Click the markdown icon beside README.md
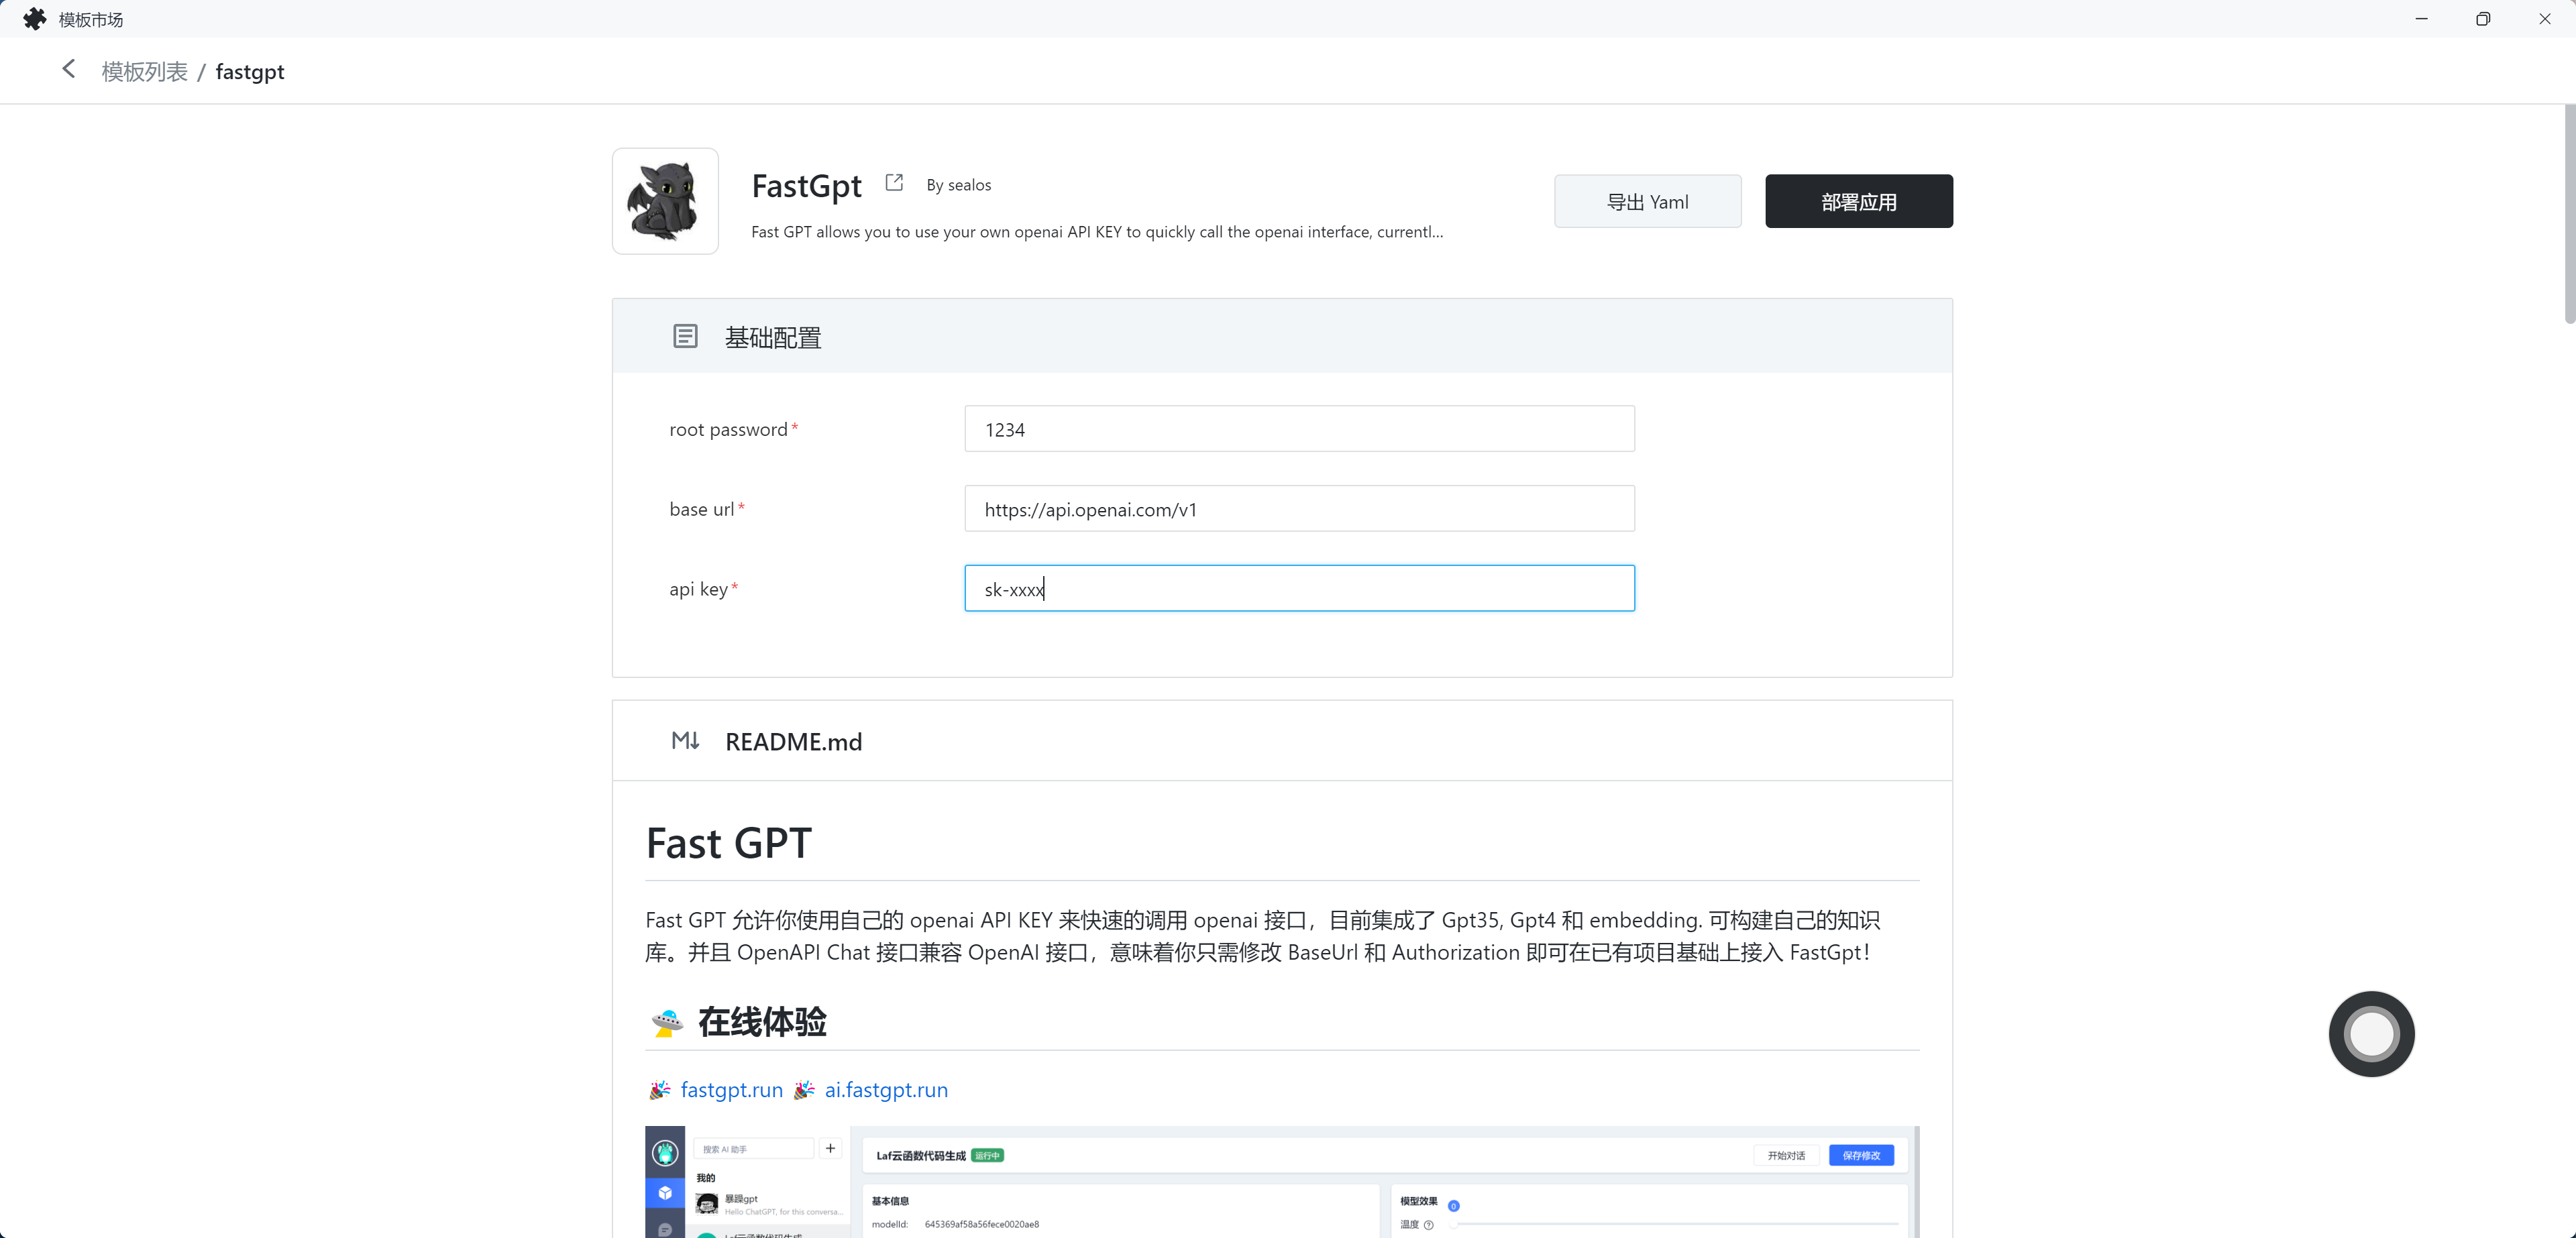 tap(685, 741)
